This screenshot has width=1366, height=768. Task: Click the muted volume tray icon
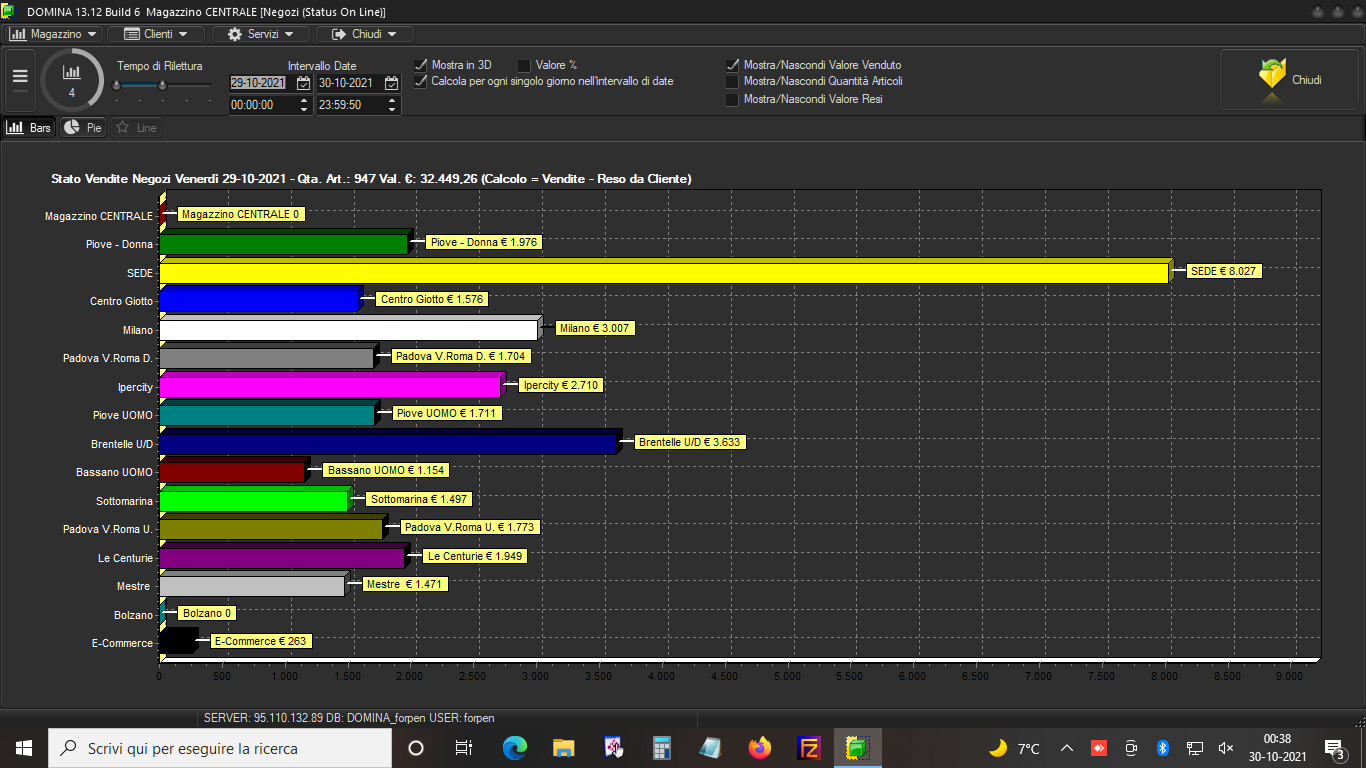[1226, 748]
